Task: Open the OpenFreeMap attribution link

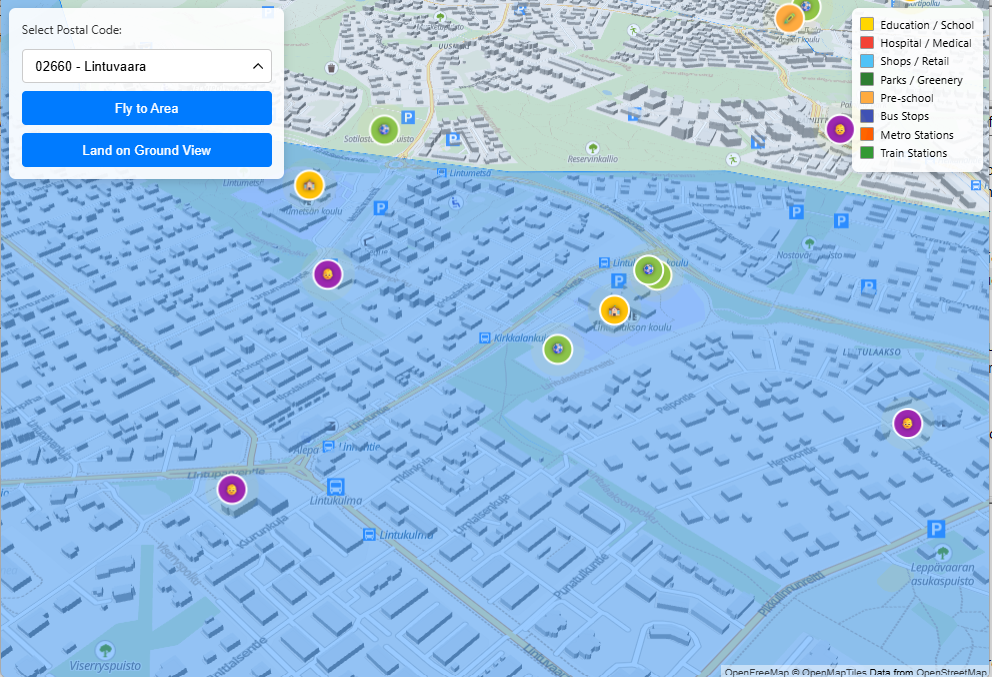Action: (x=757, y=672)
